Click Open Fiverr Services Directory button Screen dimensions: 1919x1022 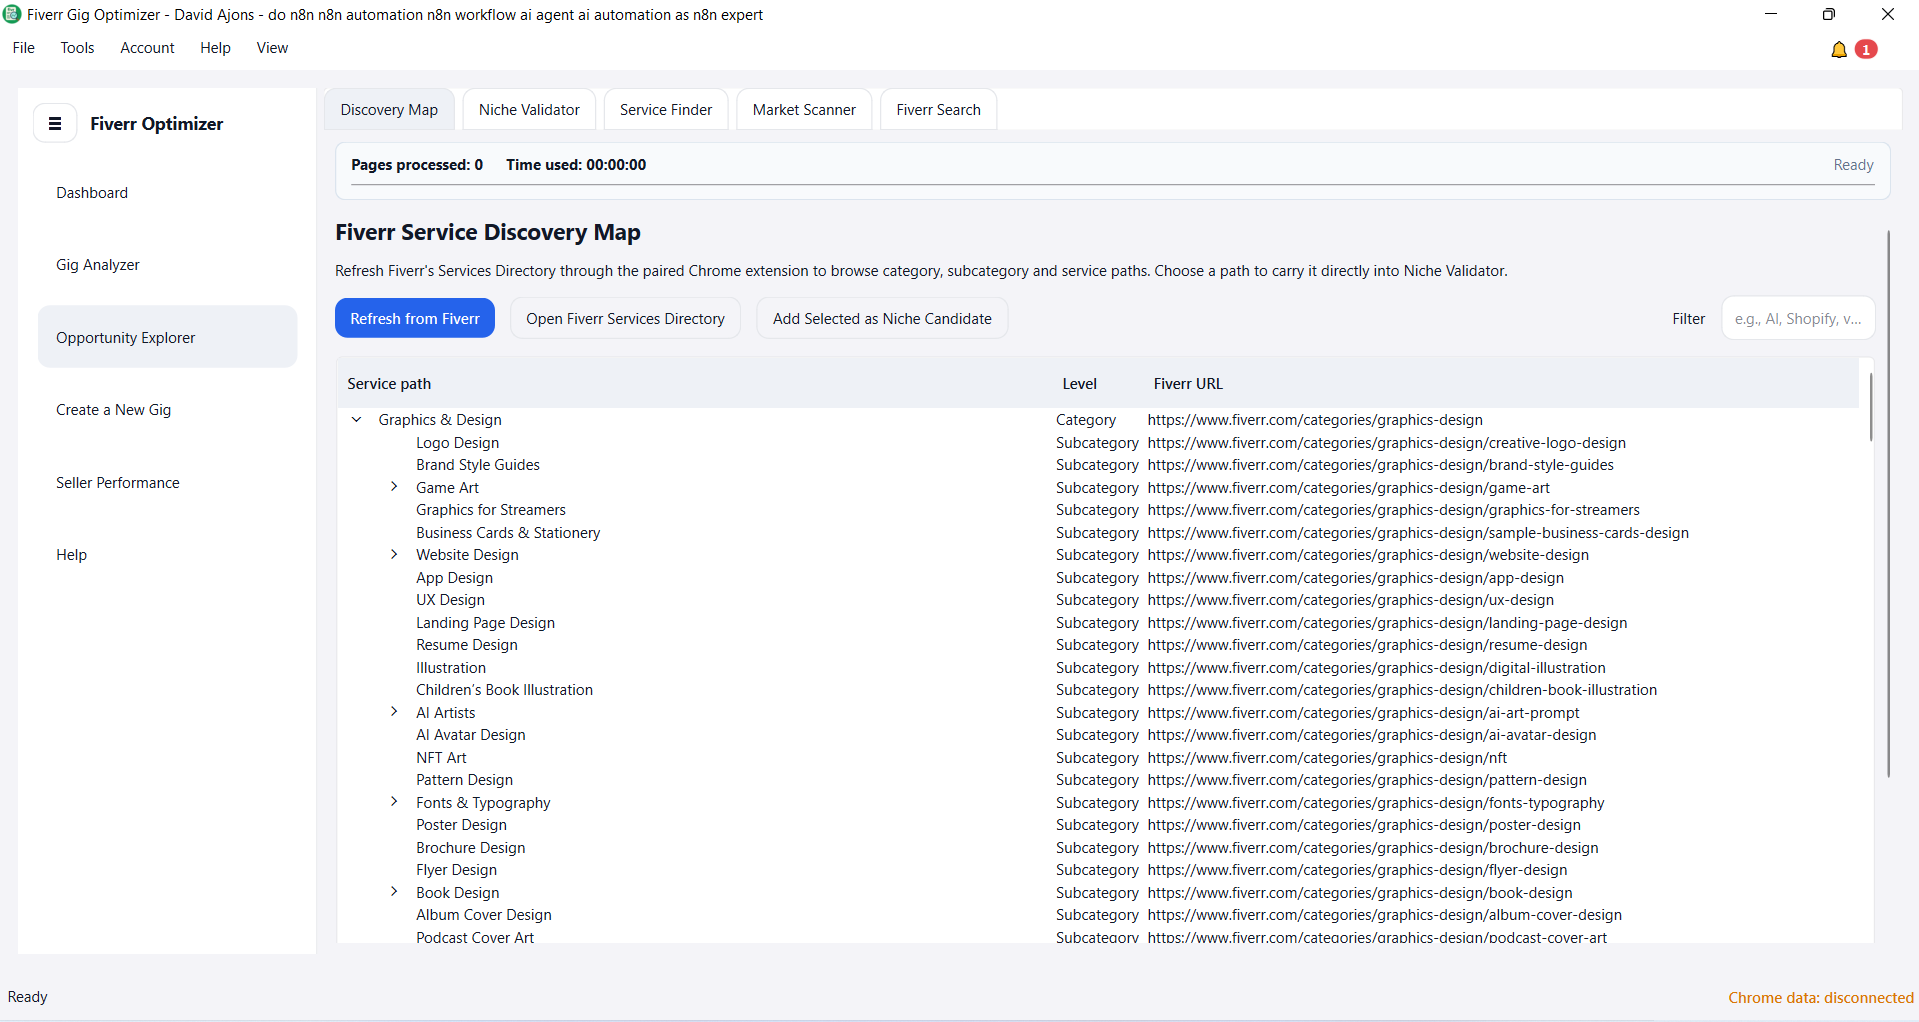(626, 318)
